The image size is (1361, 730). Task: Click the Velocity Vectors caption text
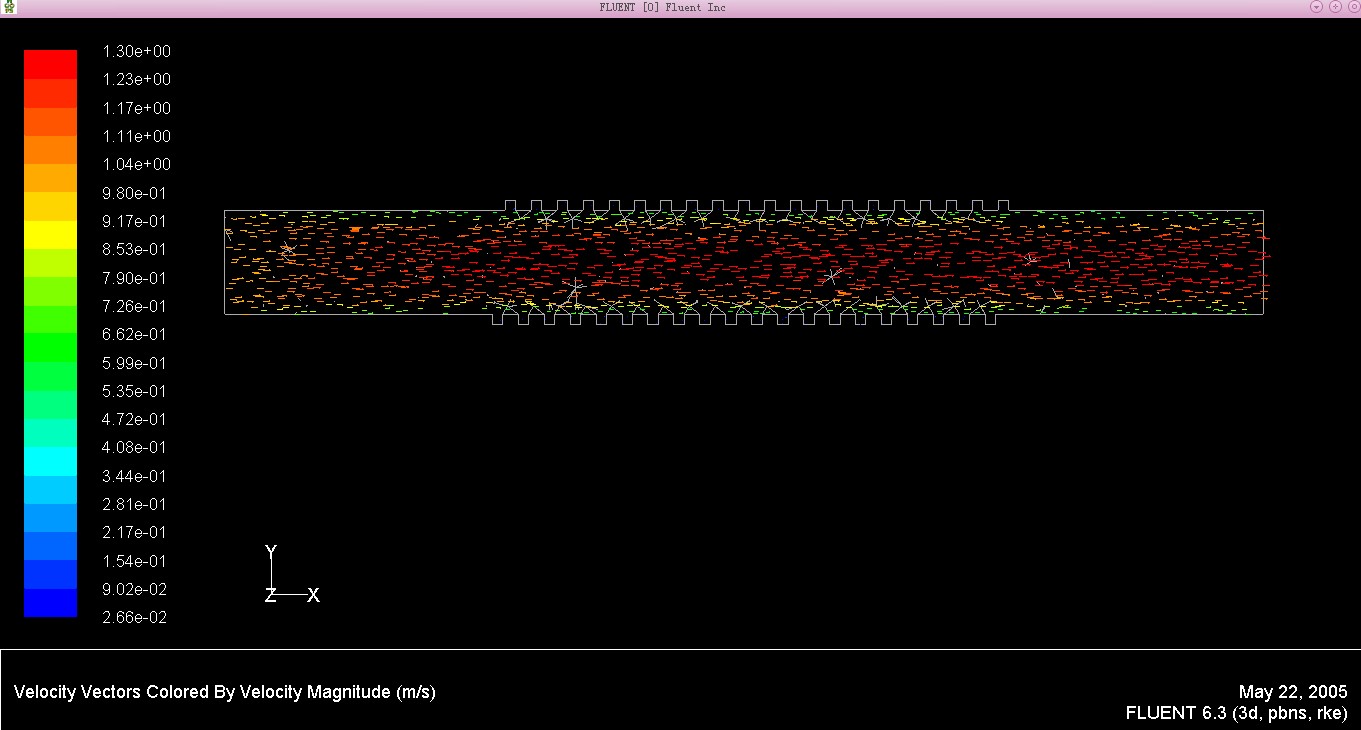coord(224,692)
